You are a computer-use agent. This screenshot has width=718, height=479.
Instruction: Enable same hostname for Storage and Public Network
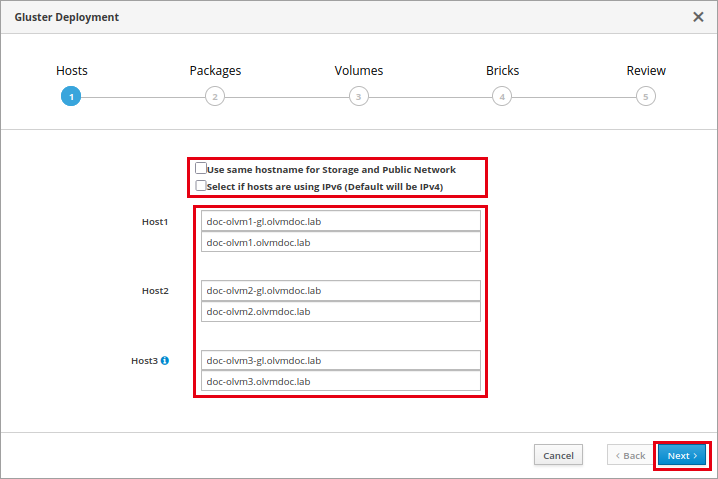201,168
